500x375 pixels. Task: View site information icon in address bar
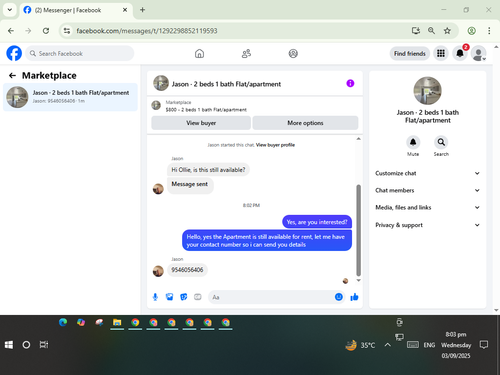point(67,31)
